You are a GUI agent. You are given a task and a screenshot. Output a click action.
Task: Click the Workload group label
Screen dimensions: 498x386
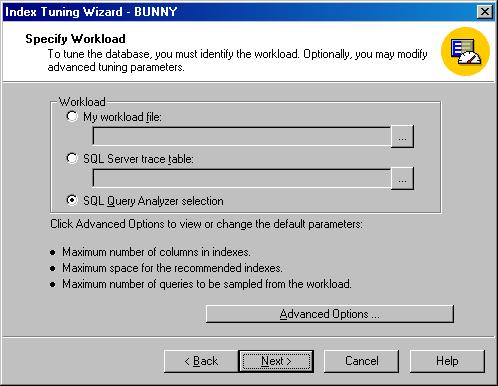pyautogui.click(x=82, y=102)
